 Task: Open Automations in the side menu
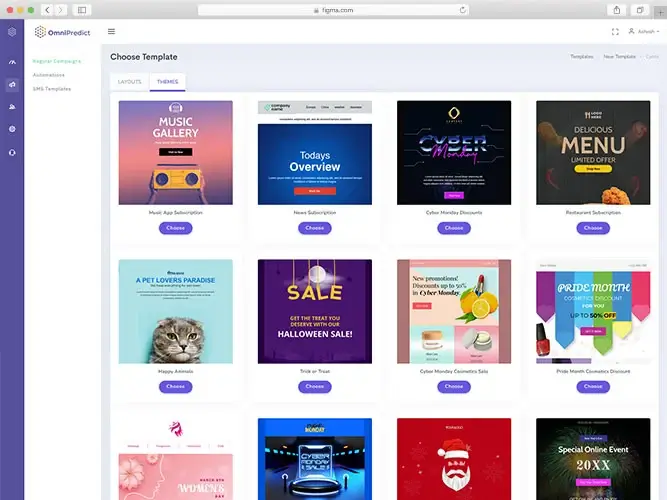[x=49, y=75]
